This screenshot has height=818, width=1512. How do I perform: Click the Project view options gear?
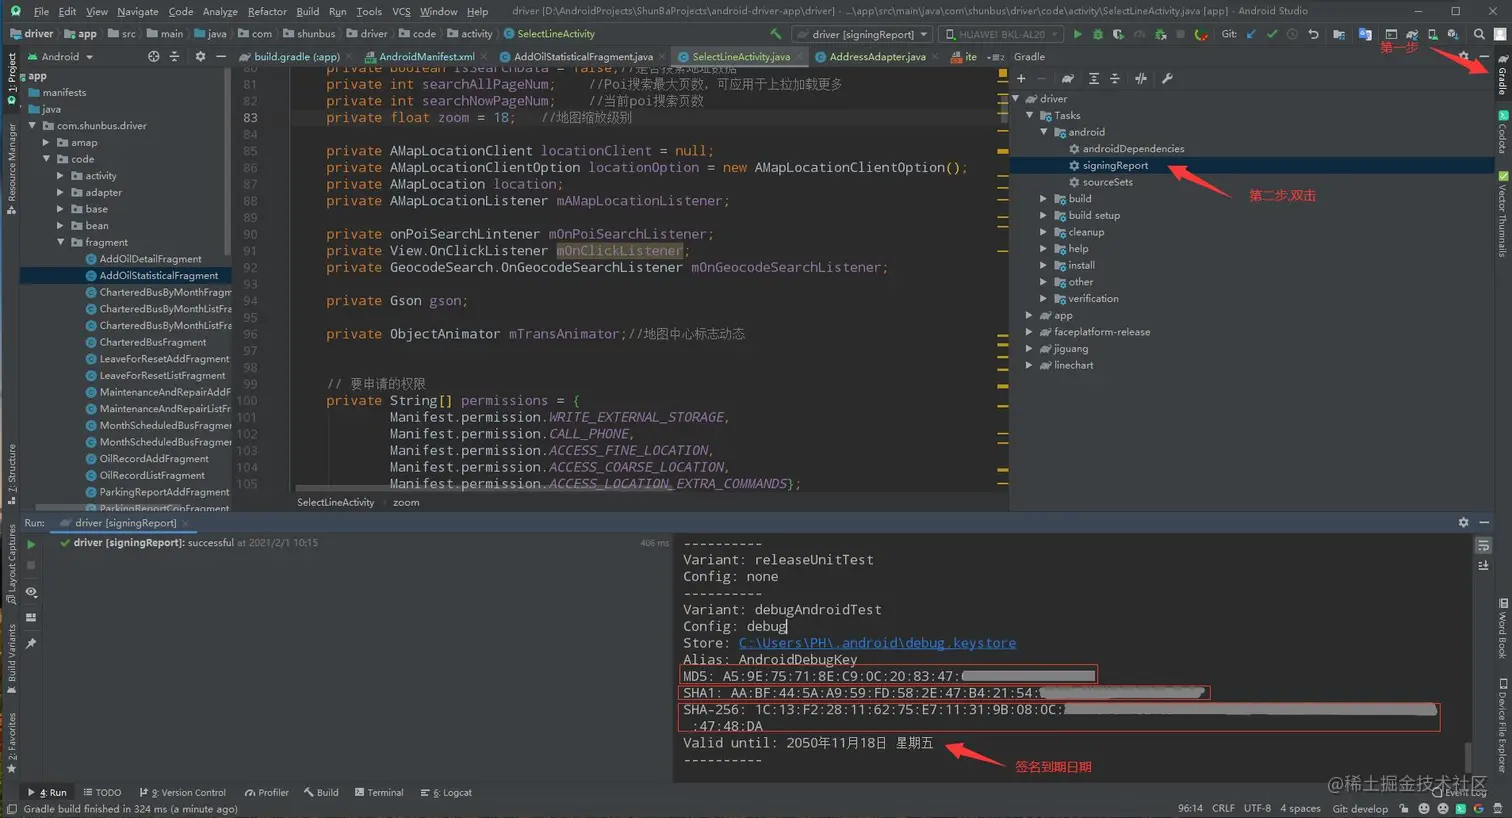(x=200, y=57)
